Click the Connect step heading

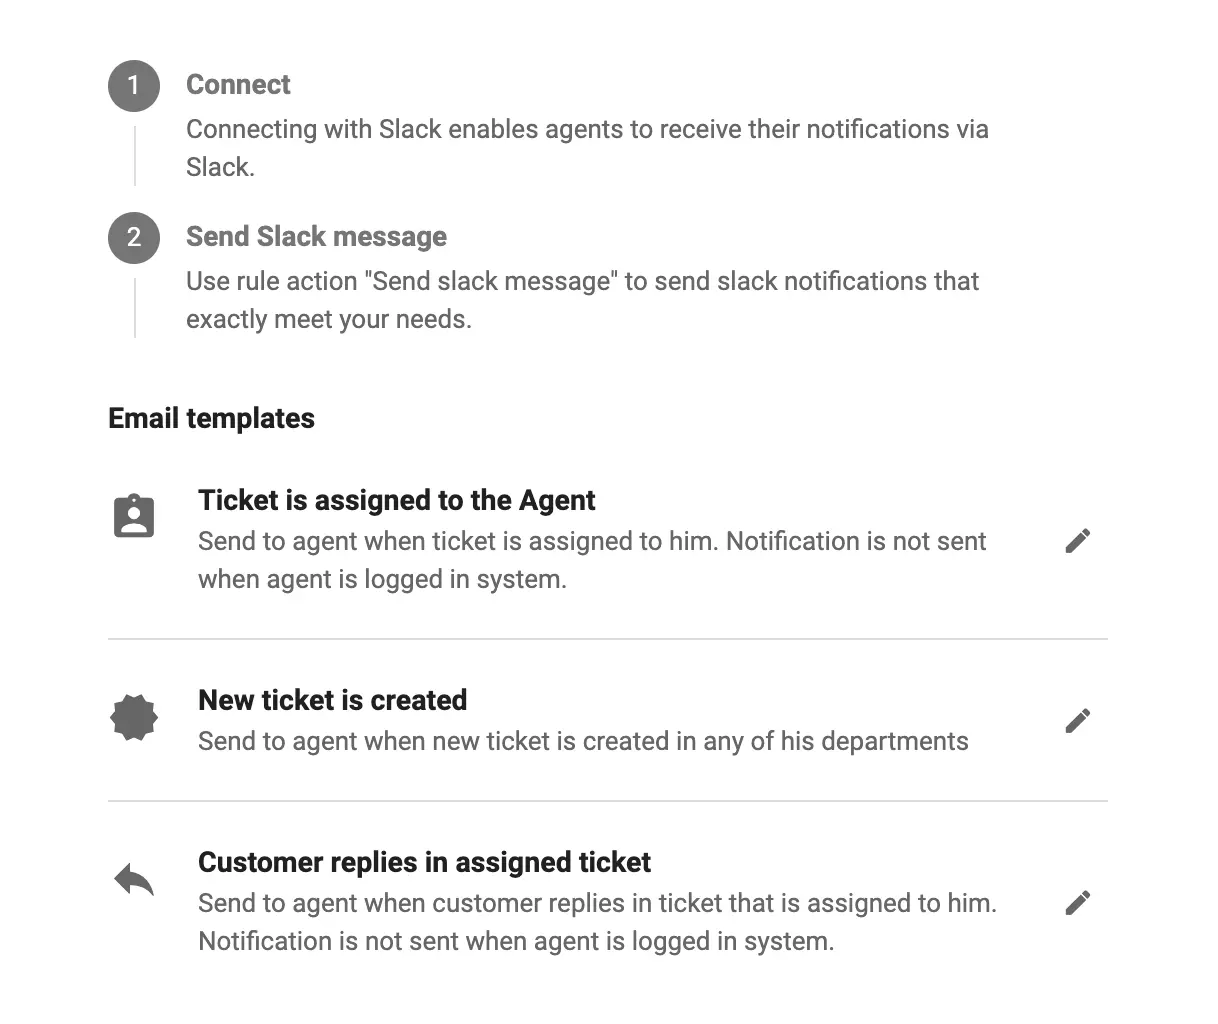click(238, 85)
